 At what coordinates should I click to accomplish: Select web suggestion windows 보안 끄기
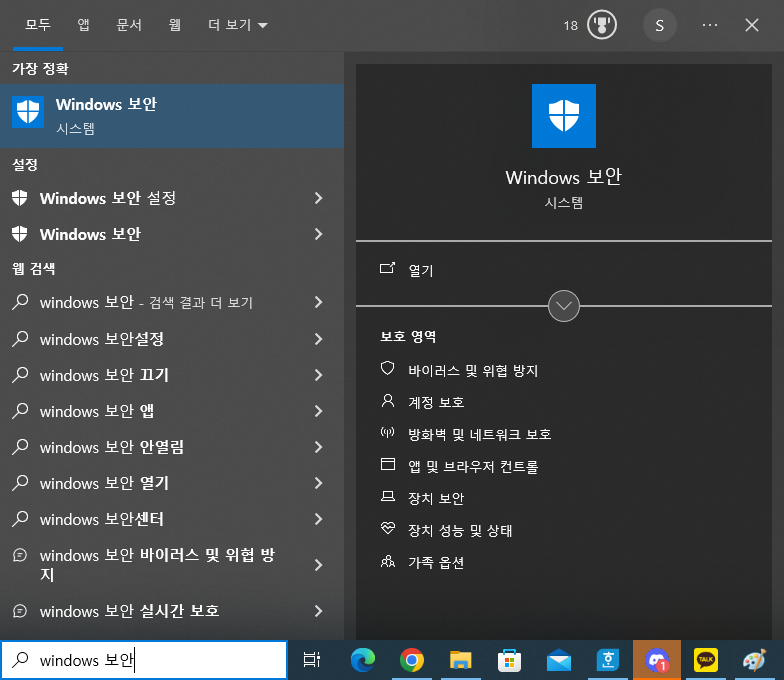coord(172,376)
